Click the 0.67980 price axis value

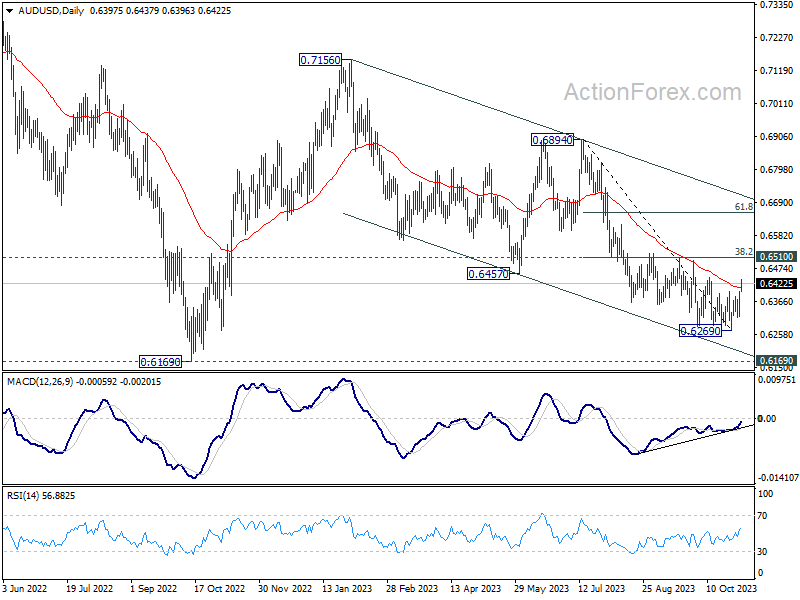[x=777, y=170]
